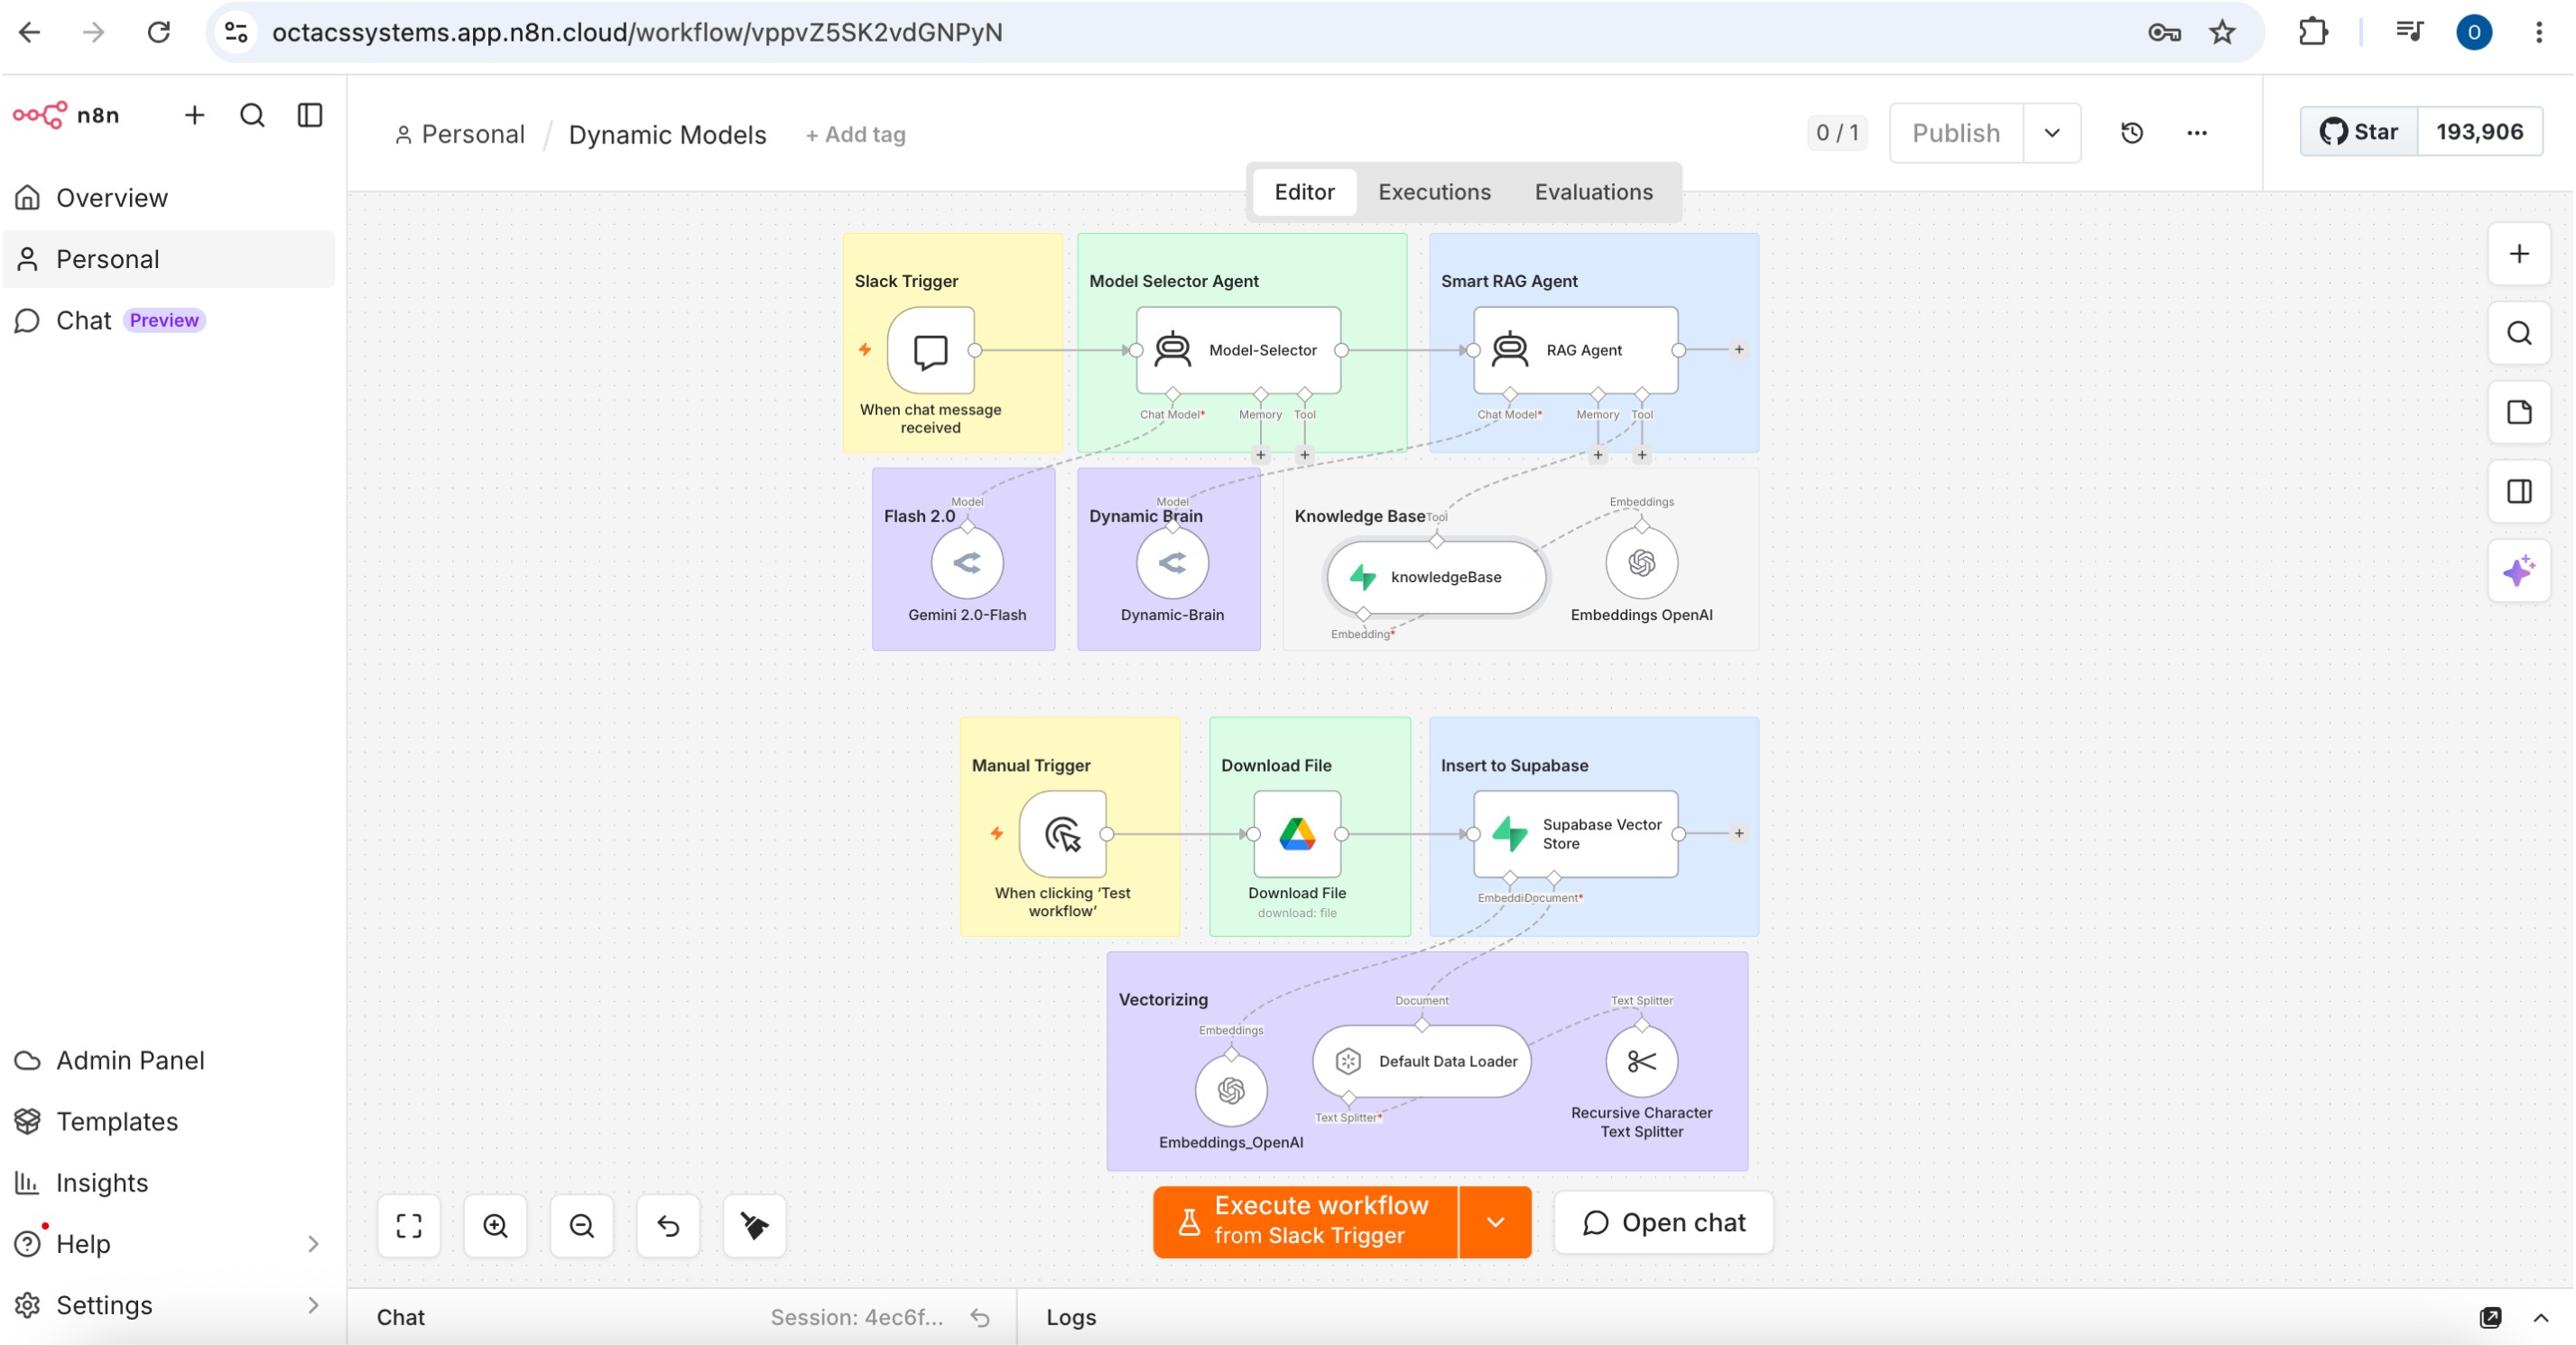Open canvas node search magnifier icon
The height and width of the screenshot is (1345, 2576).
(x=2519, y=333)
